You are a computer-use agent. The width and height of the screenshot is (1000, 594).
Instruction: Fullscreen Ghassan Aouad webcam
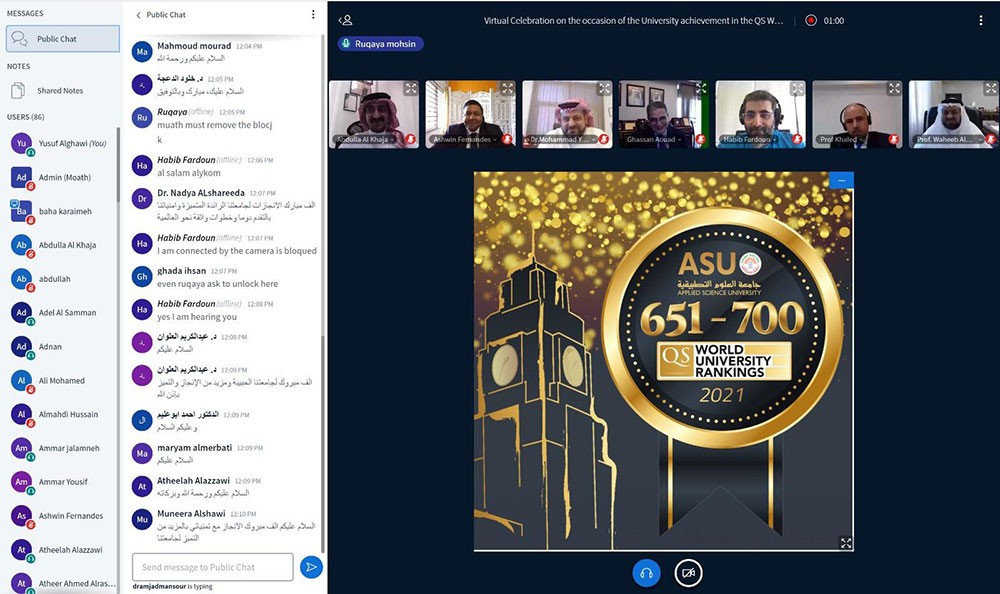(x=701, y=89)
